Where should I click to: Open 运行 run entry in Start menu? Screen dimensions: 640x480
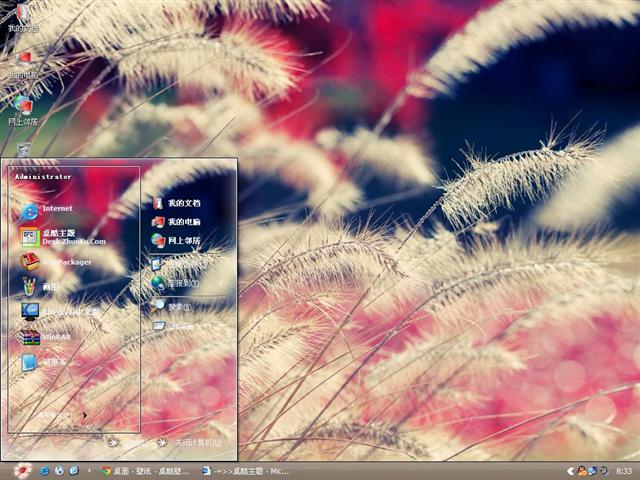click(x=172, y=326)
